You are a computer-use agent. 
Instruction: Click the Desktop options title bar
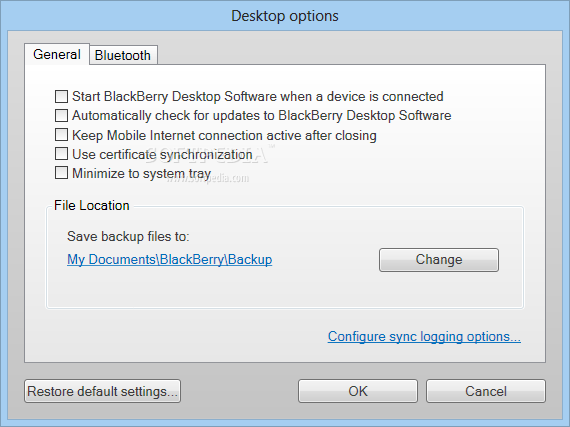pos(285,16)
